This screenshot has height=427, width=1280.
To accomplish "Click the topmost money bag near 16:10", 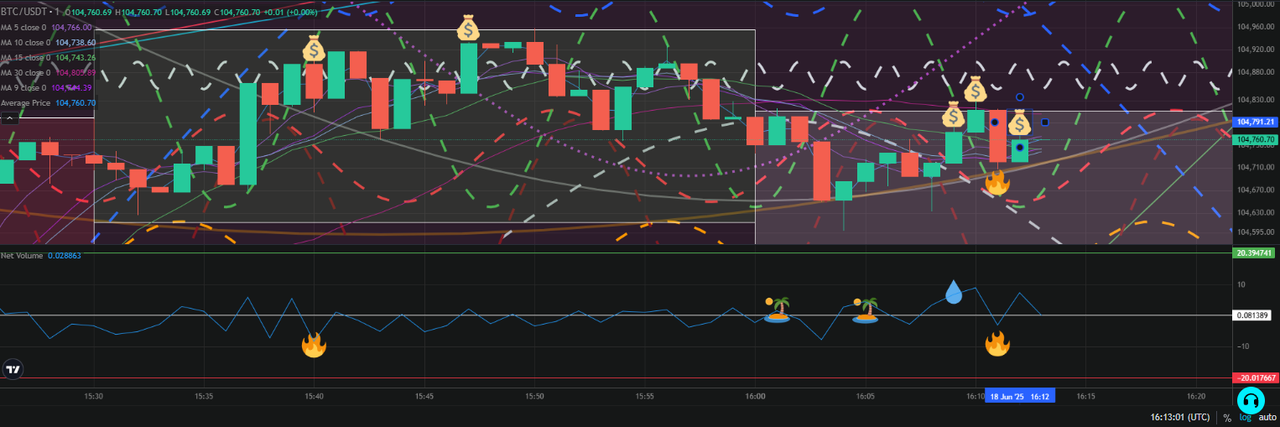I will point(975,89).
